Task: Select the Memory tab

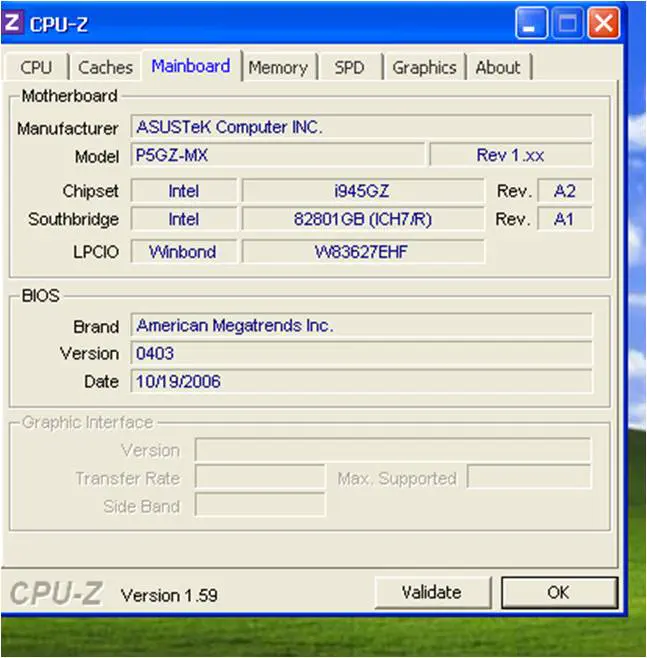Action: (277, 68)
